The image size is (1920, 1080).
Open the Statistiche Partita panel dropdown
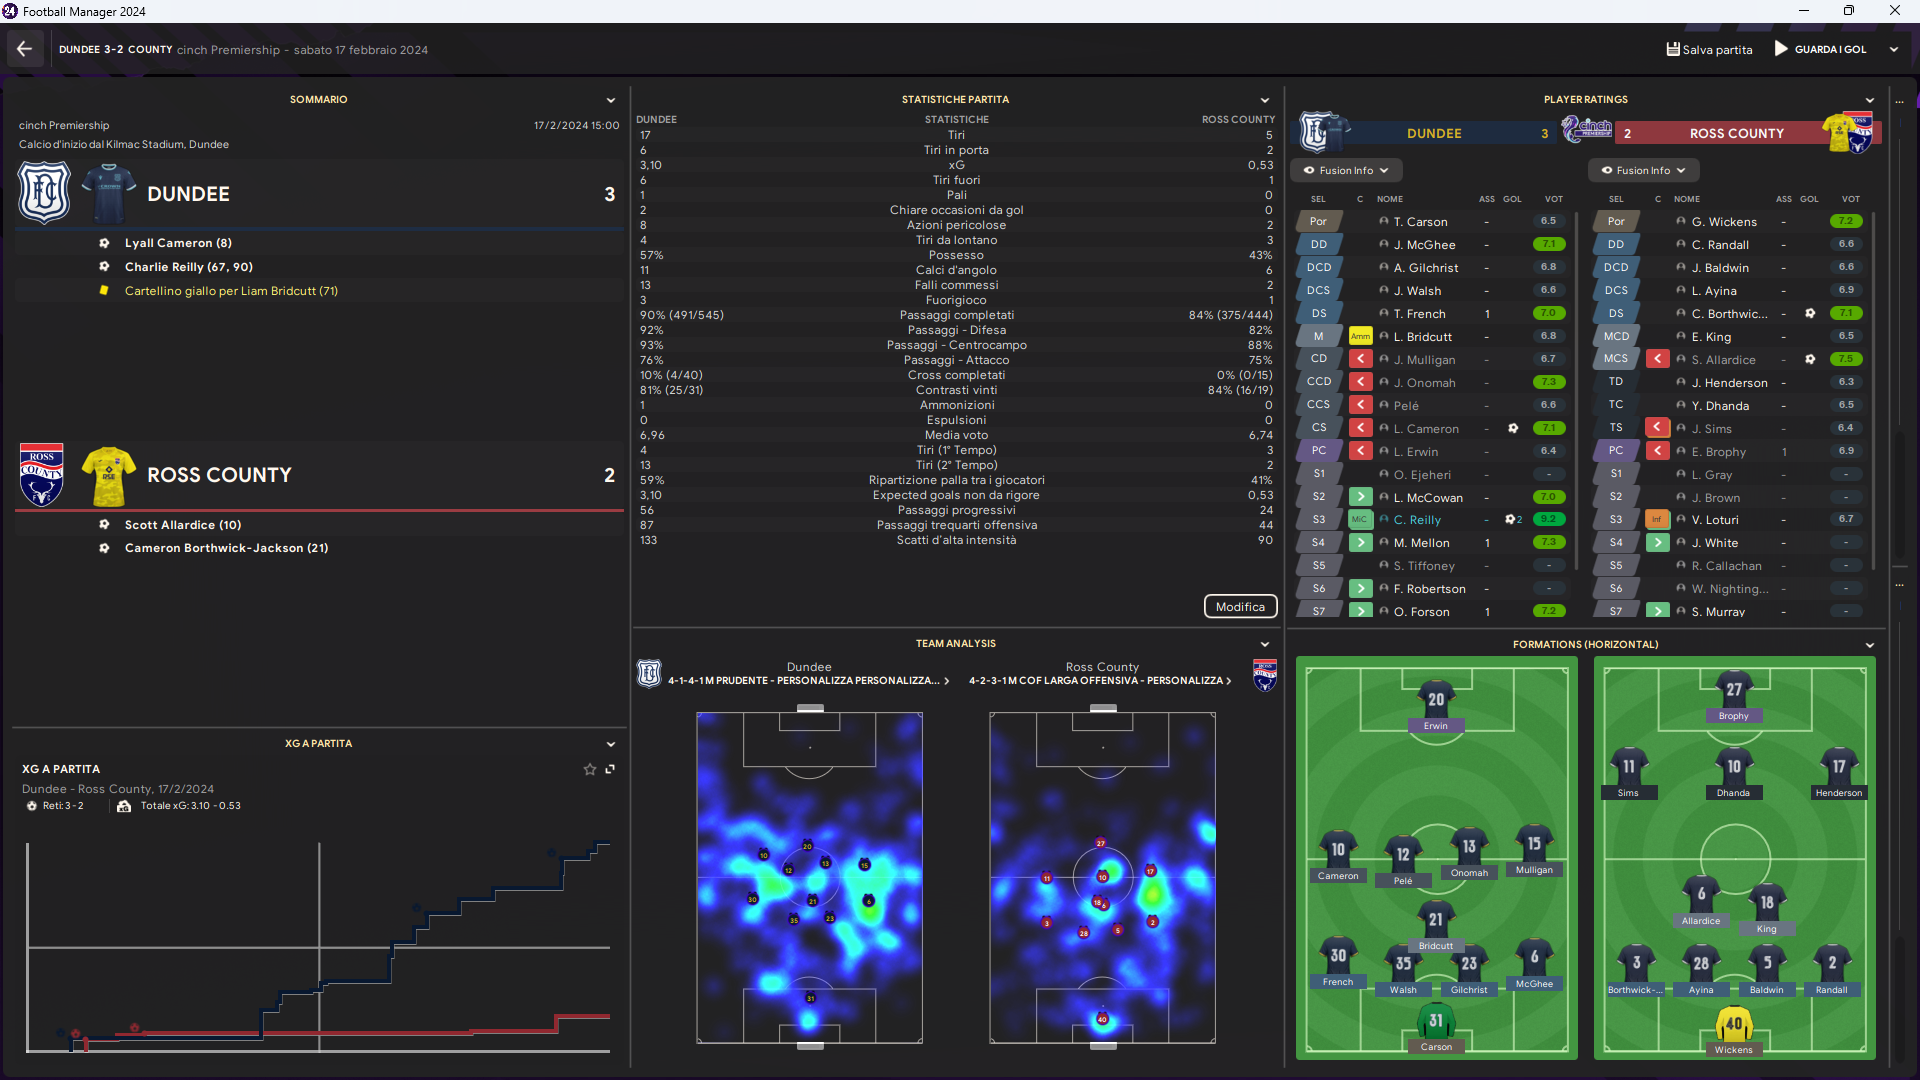[x=1265, y=100]
